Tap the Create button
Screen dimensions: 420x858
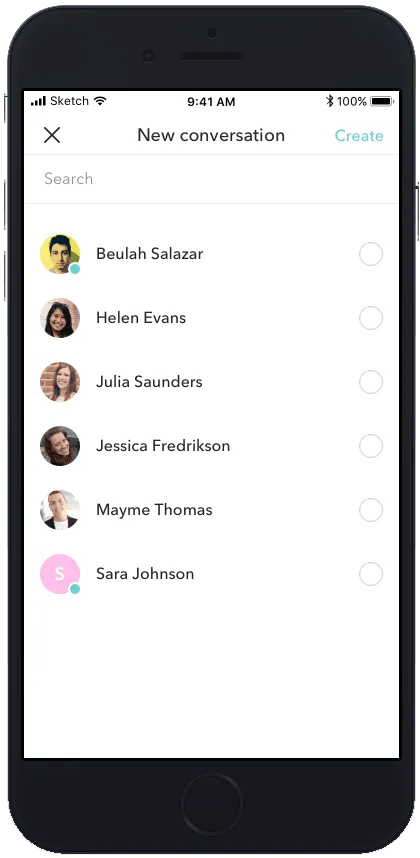(x=359, y=136)
